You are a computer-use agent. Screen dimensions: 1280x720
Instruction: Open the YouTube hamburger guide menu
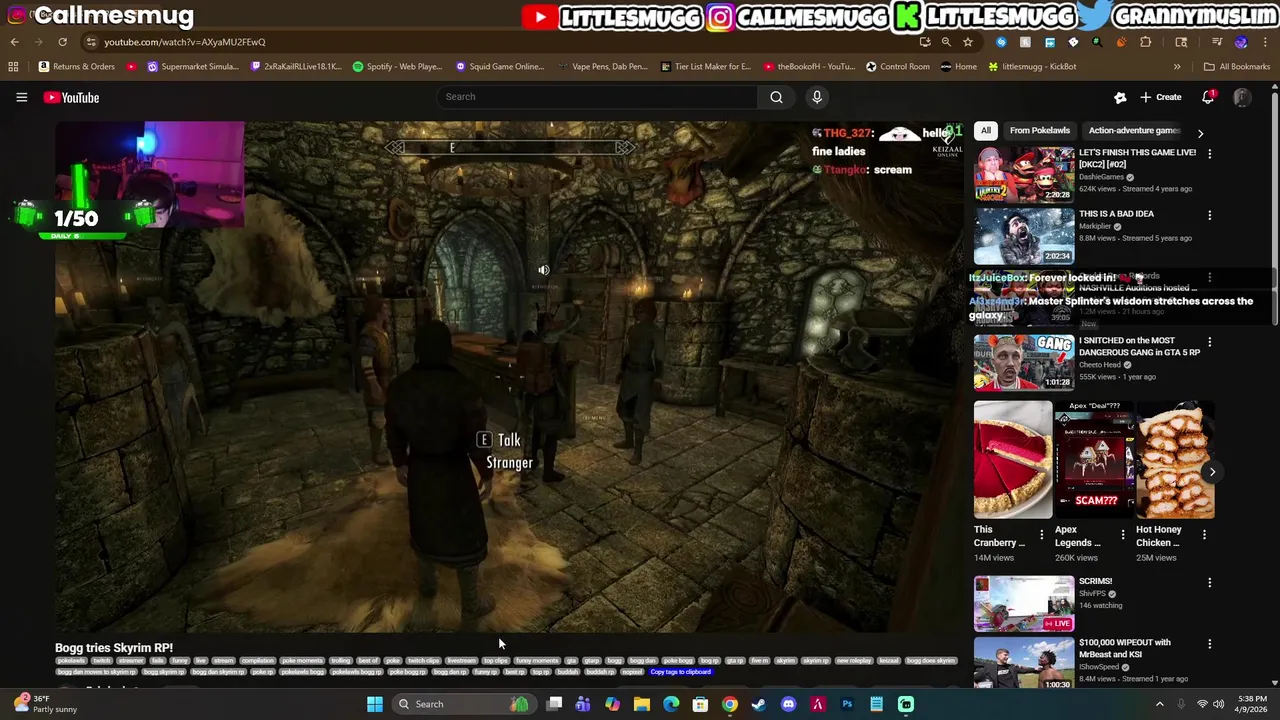point(21,97)
